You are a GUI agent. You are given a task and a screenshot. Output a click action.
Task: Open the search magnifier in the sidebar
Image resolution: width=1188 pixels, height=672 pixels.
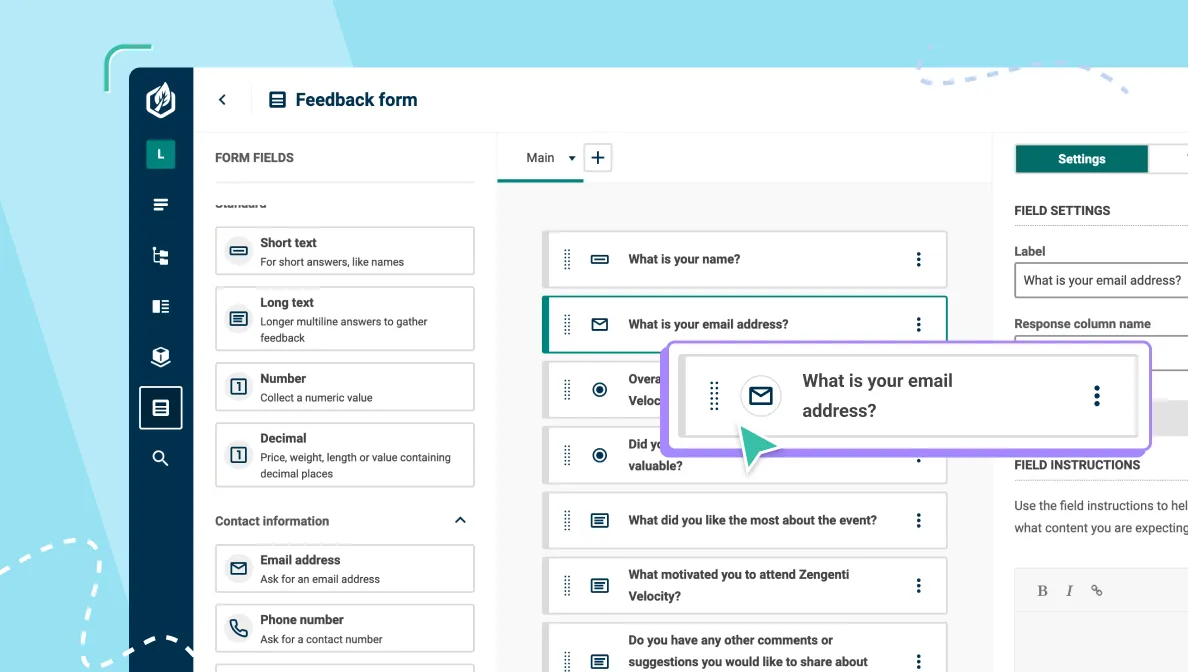(161, 458)
